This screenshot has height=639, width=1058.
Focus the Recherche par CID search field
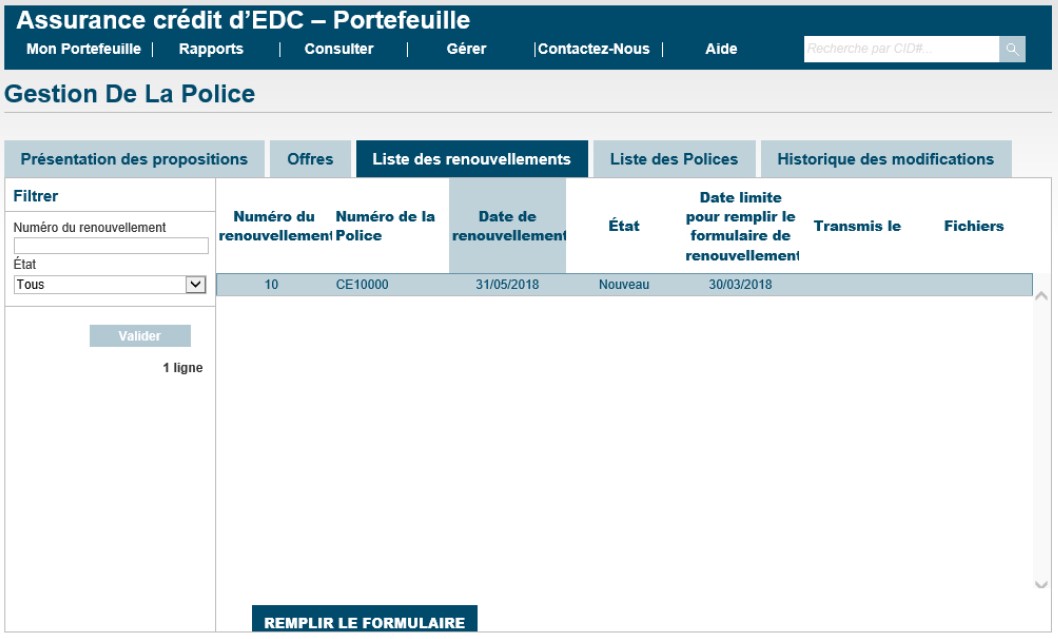(901, 49)
